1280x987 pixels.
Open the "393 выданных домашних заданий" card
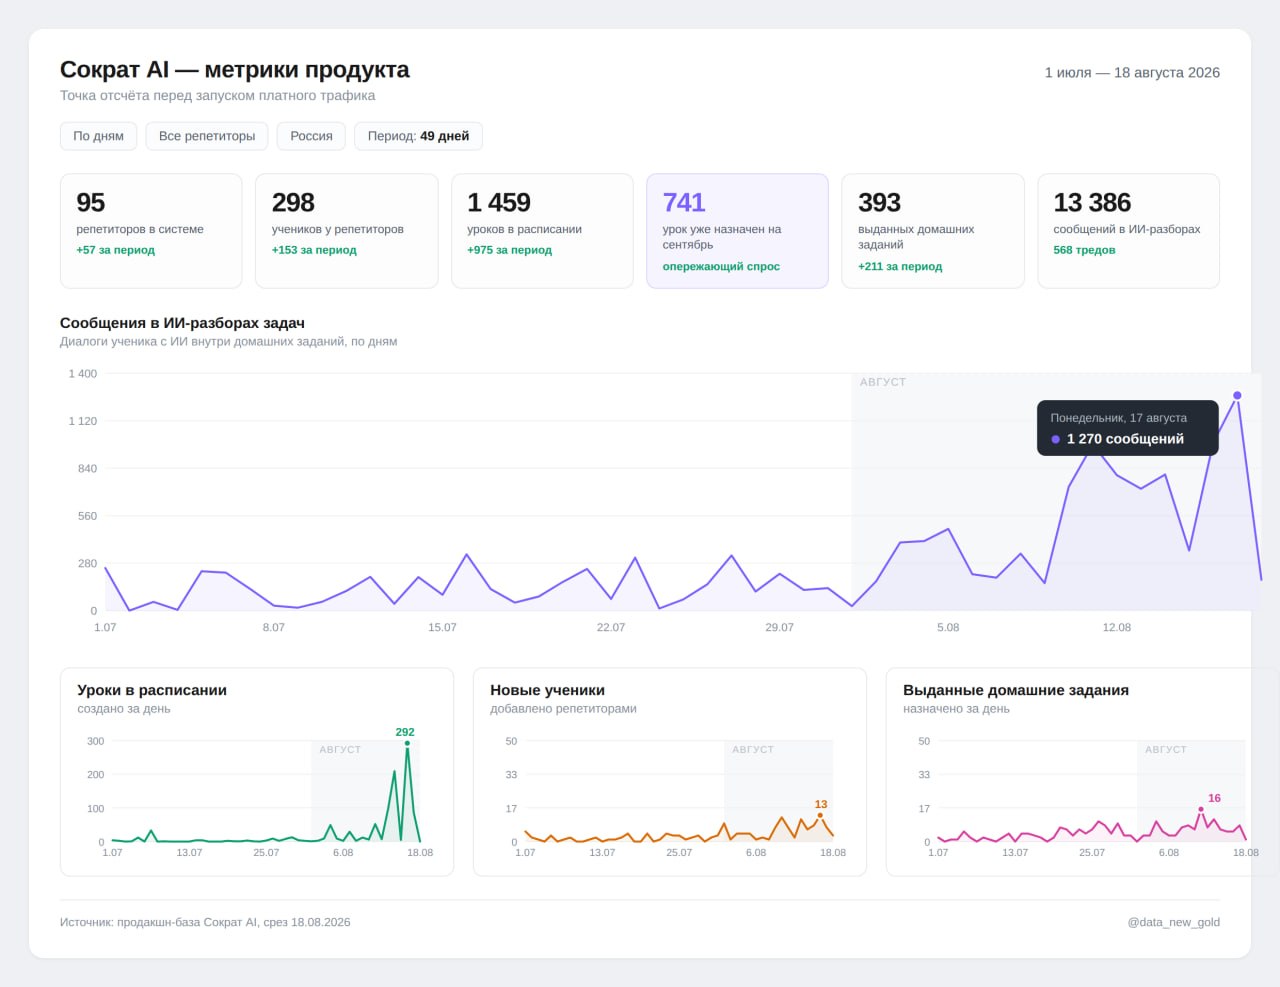pyautogui.click(x=933, y=231)
